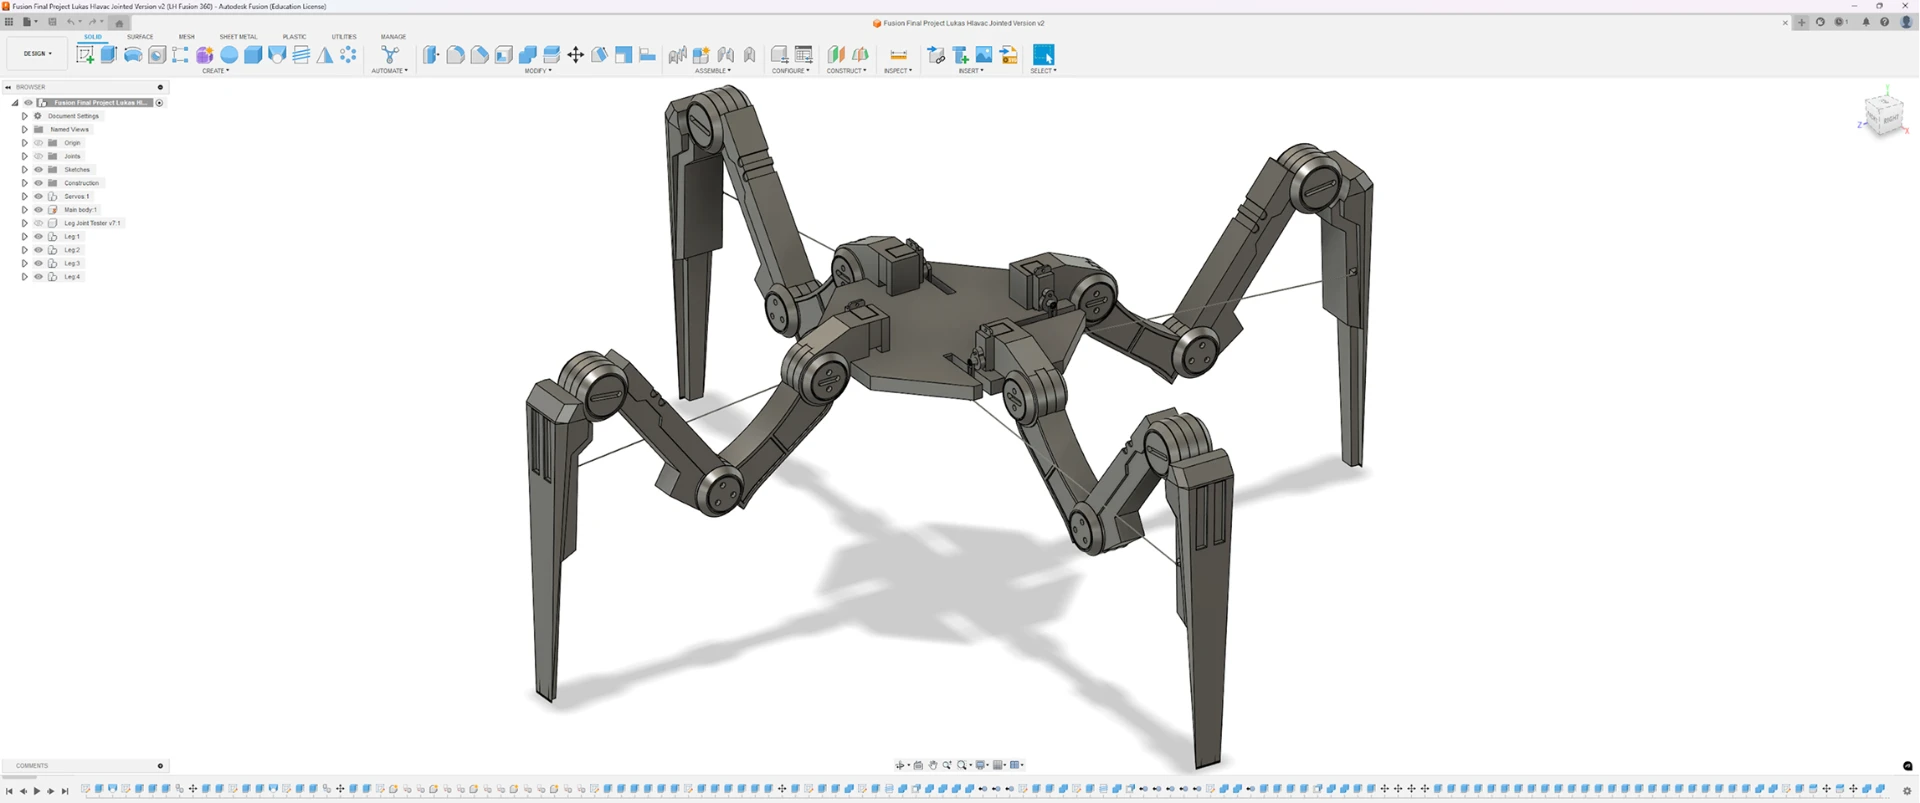Switch to the Sheet Metal tab
This screenshot has height=803, width=1920.
[238, 37]
